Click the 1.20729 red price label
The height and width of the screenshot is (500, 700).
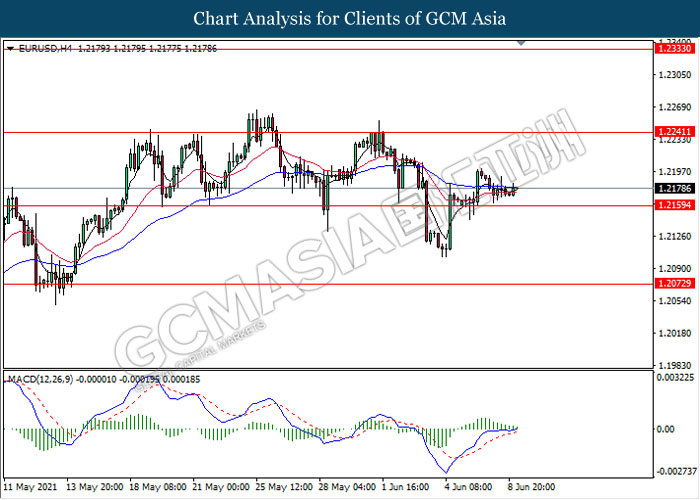671,284
